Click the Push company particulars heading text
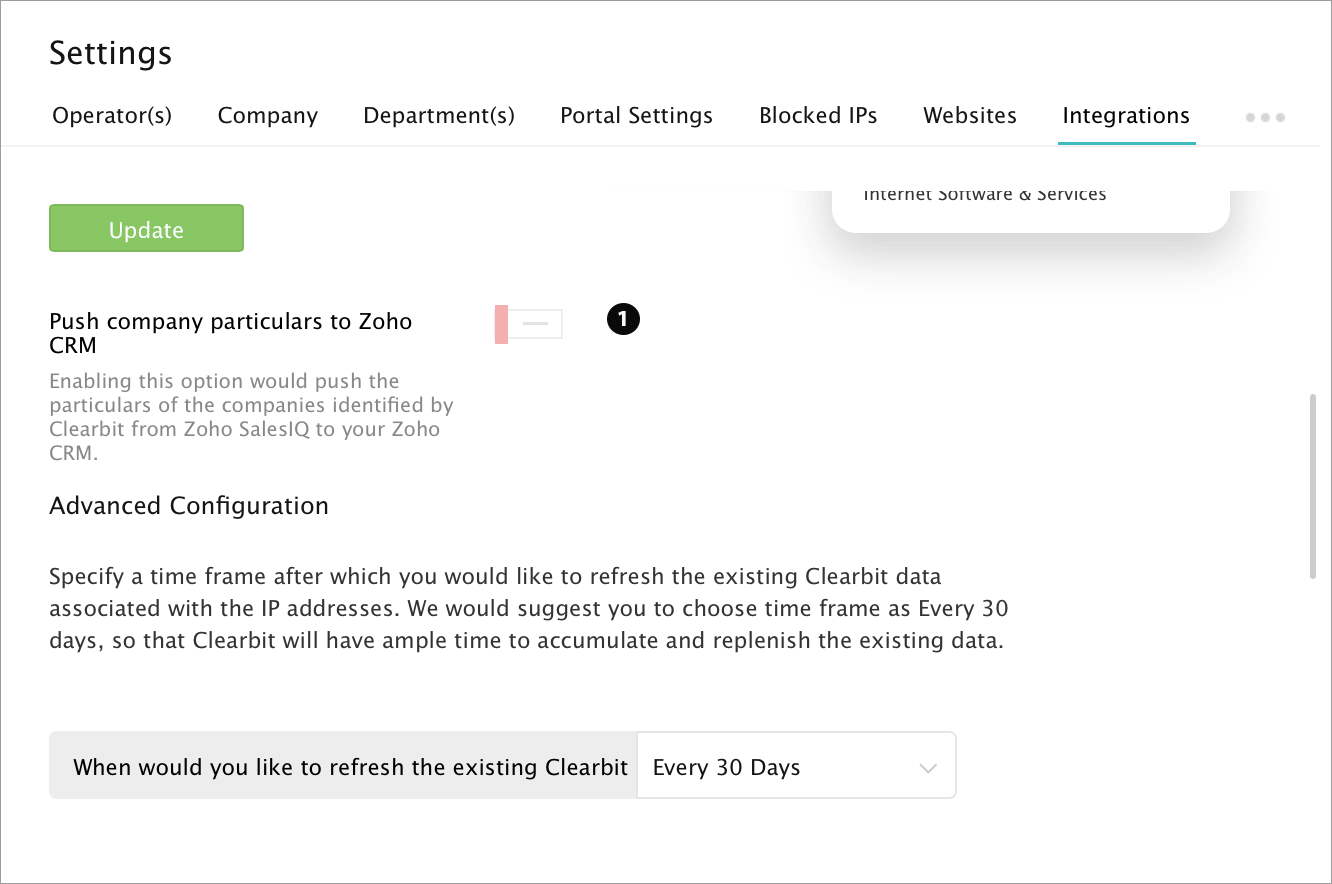Screen dimensions: 1332x884 231,334
